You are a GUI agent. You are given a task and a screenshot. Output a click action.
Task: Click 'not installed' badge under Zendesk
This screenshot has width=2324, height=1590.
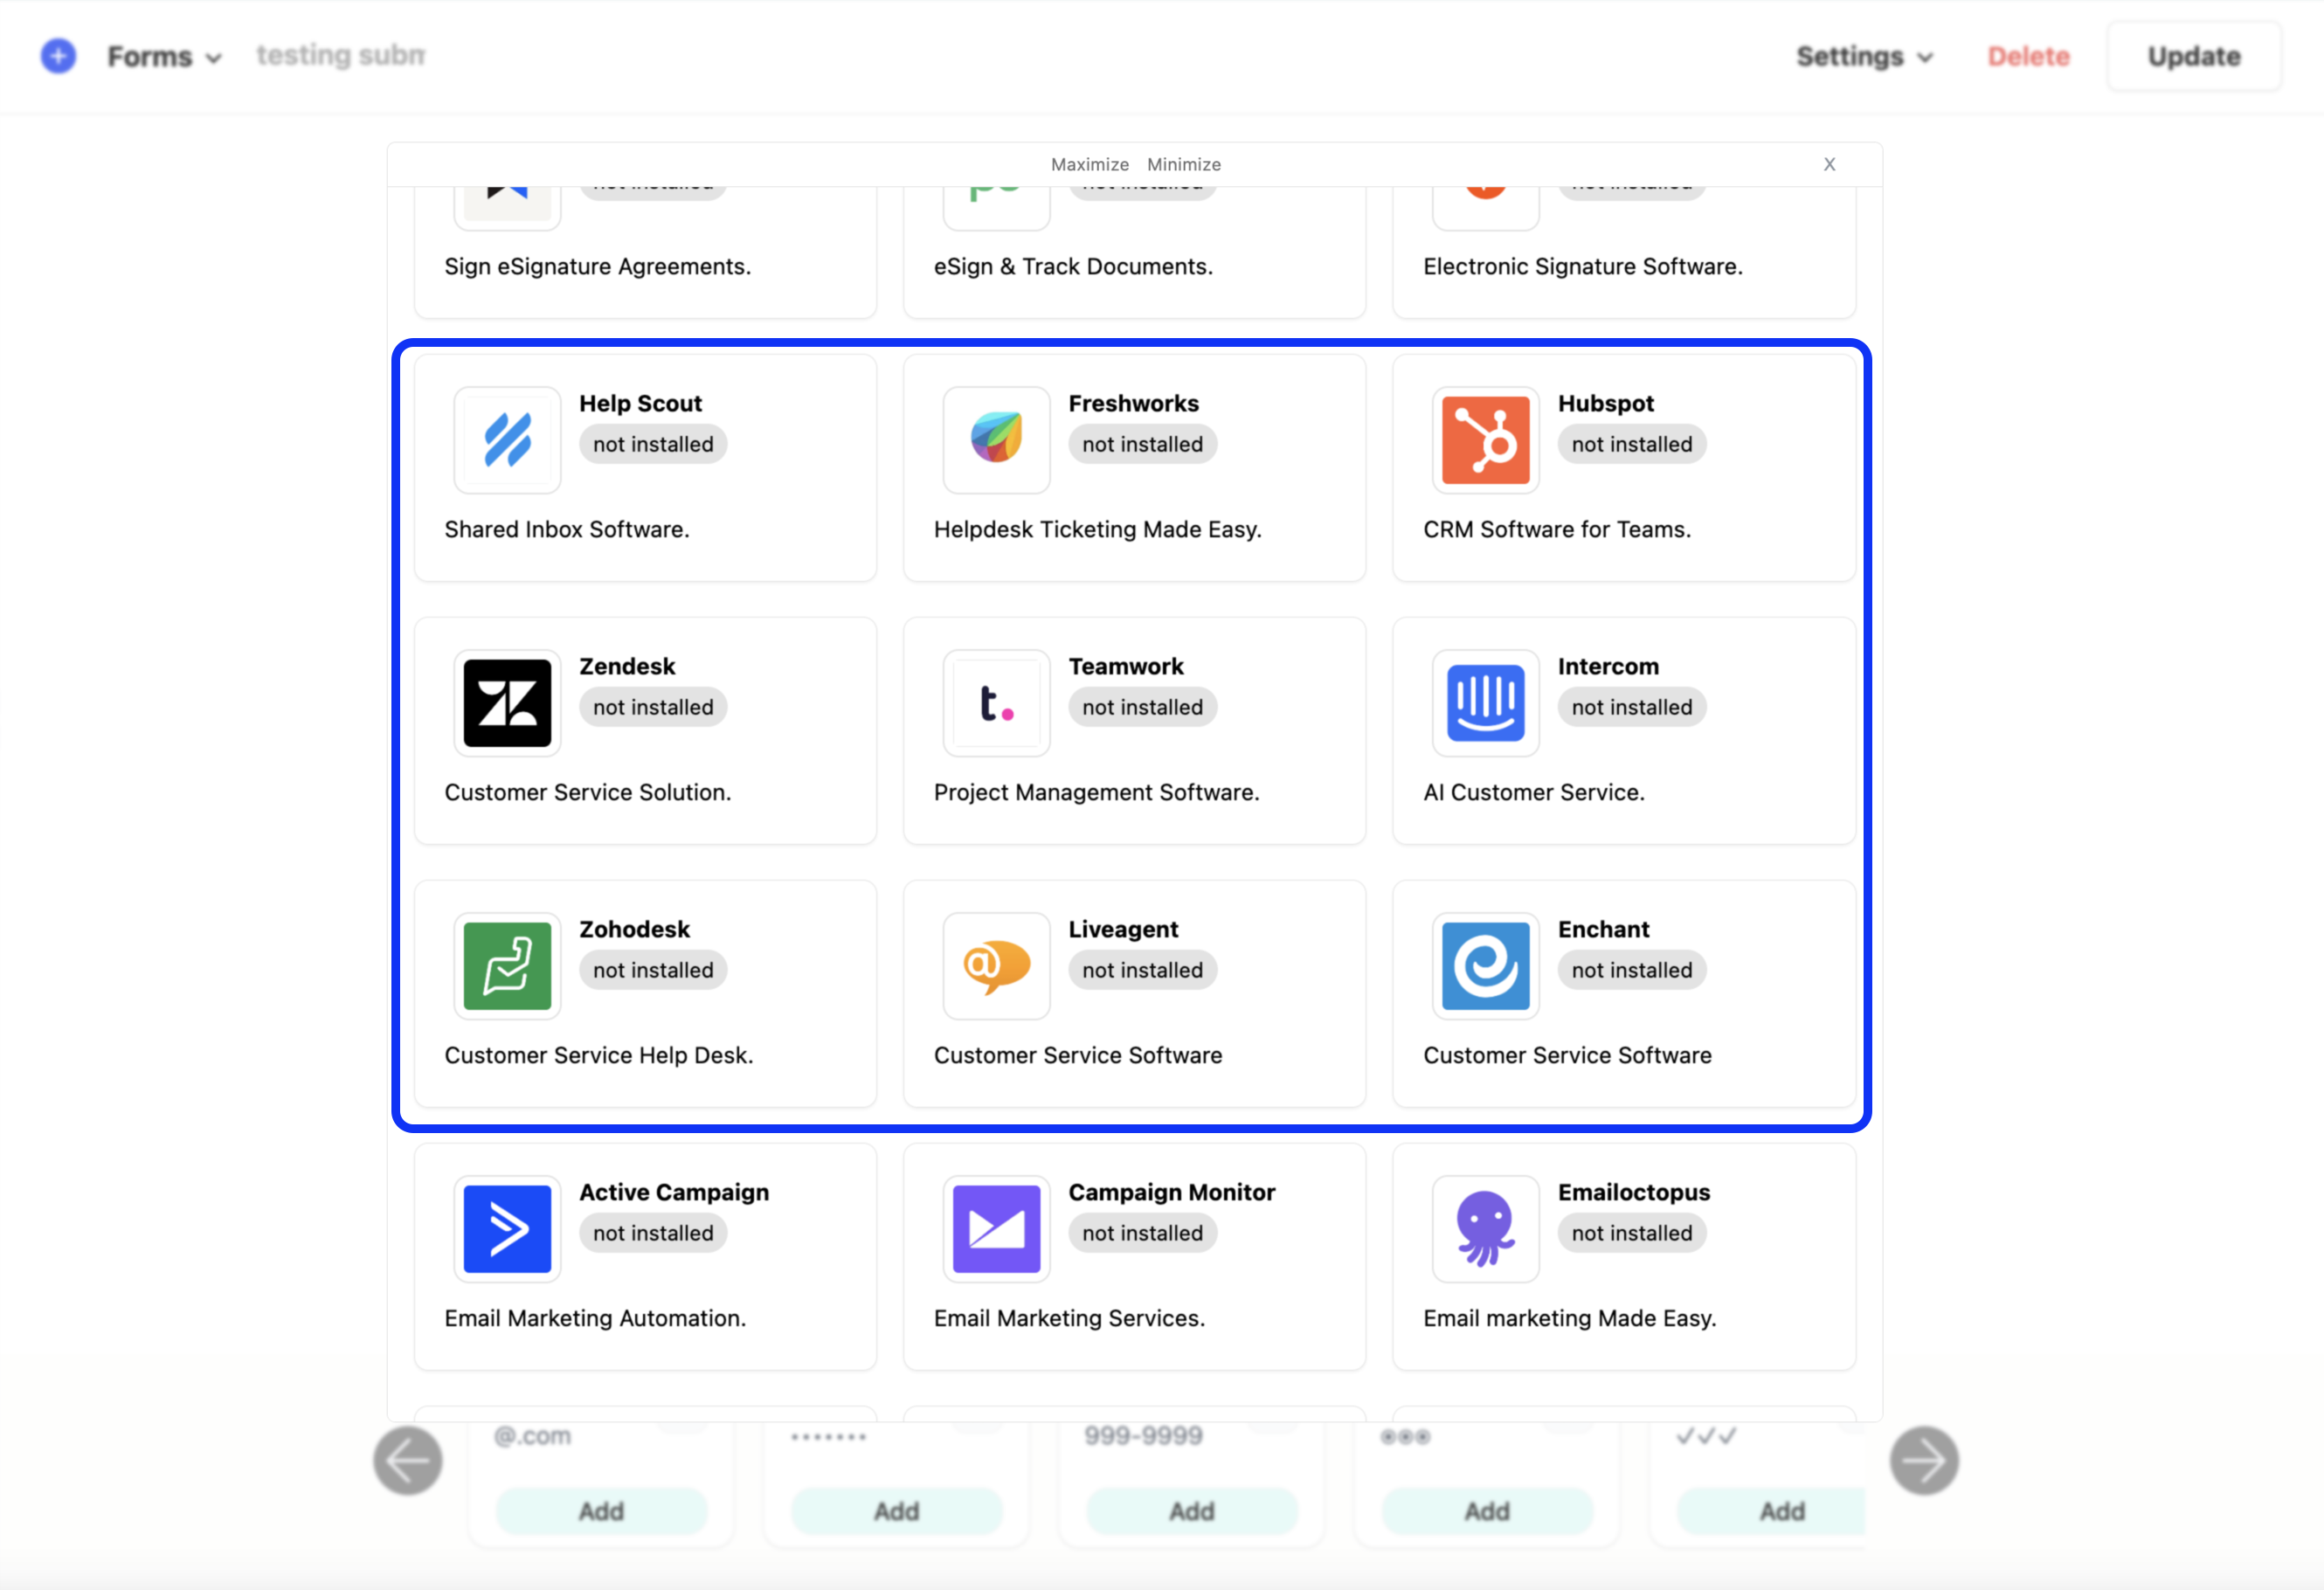click(653, 707)
